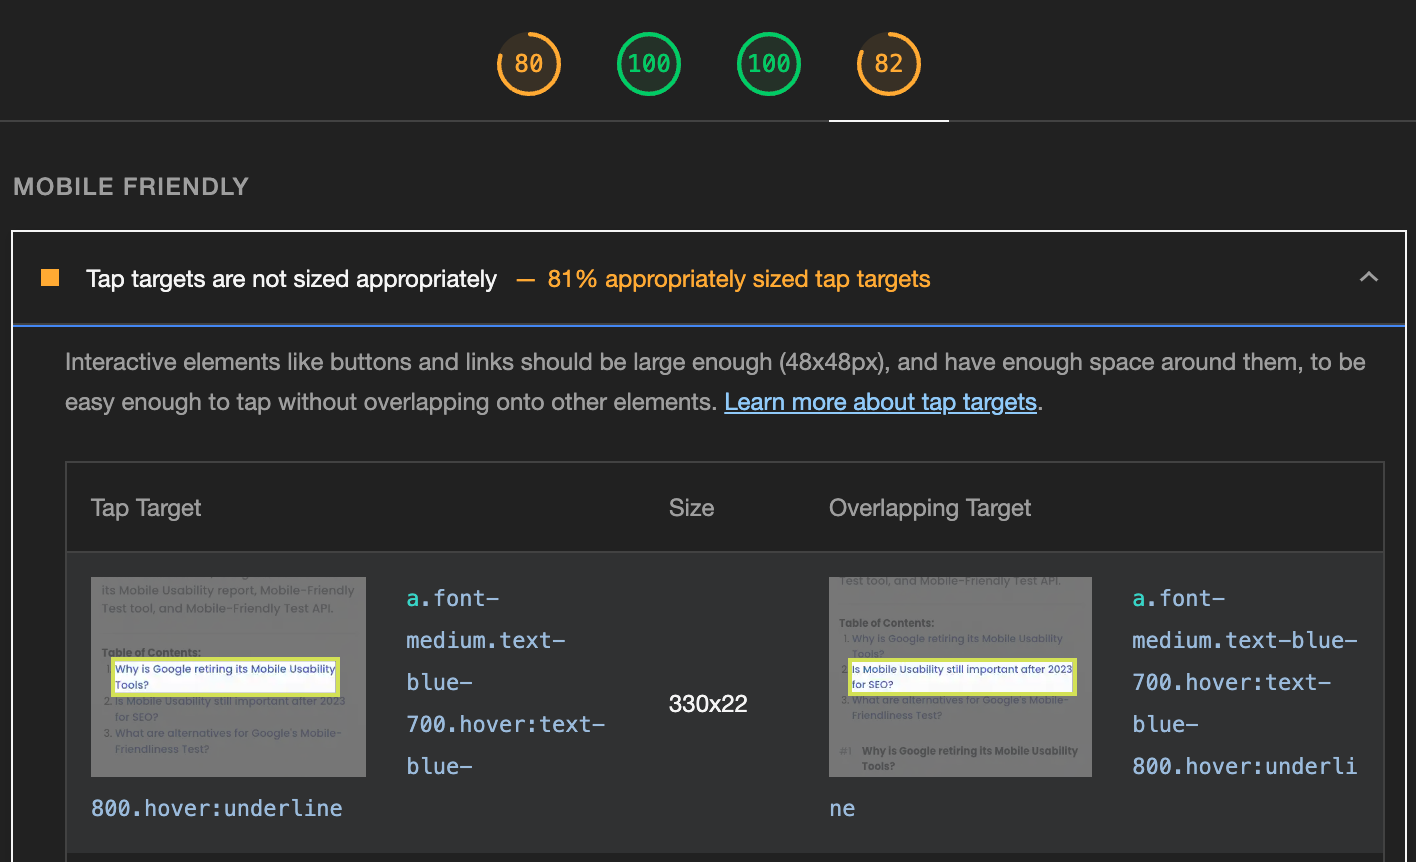1416x862 pixels.
Task: Click the 330x22 size value
Action: pyautogui.click(x=708, y=704)
